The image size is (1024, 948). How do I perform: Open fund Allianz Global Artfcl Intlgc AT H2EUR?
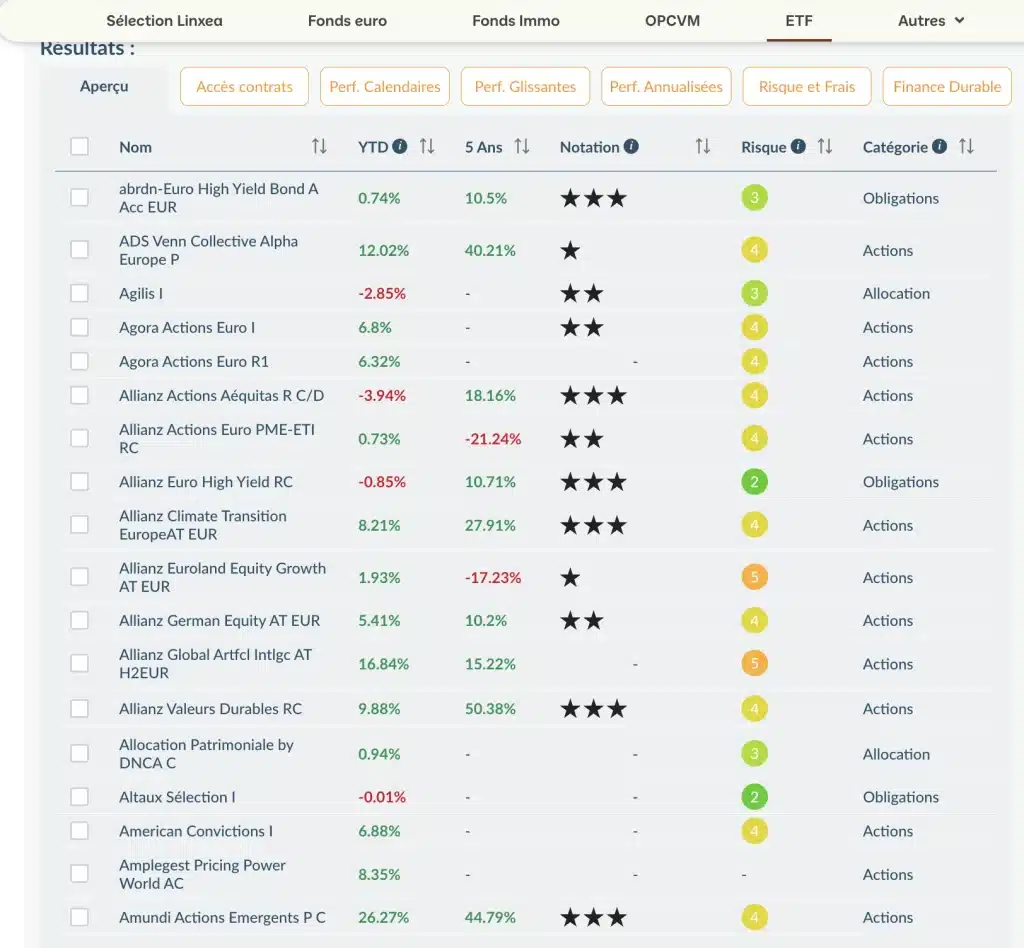pos(216,663)
